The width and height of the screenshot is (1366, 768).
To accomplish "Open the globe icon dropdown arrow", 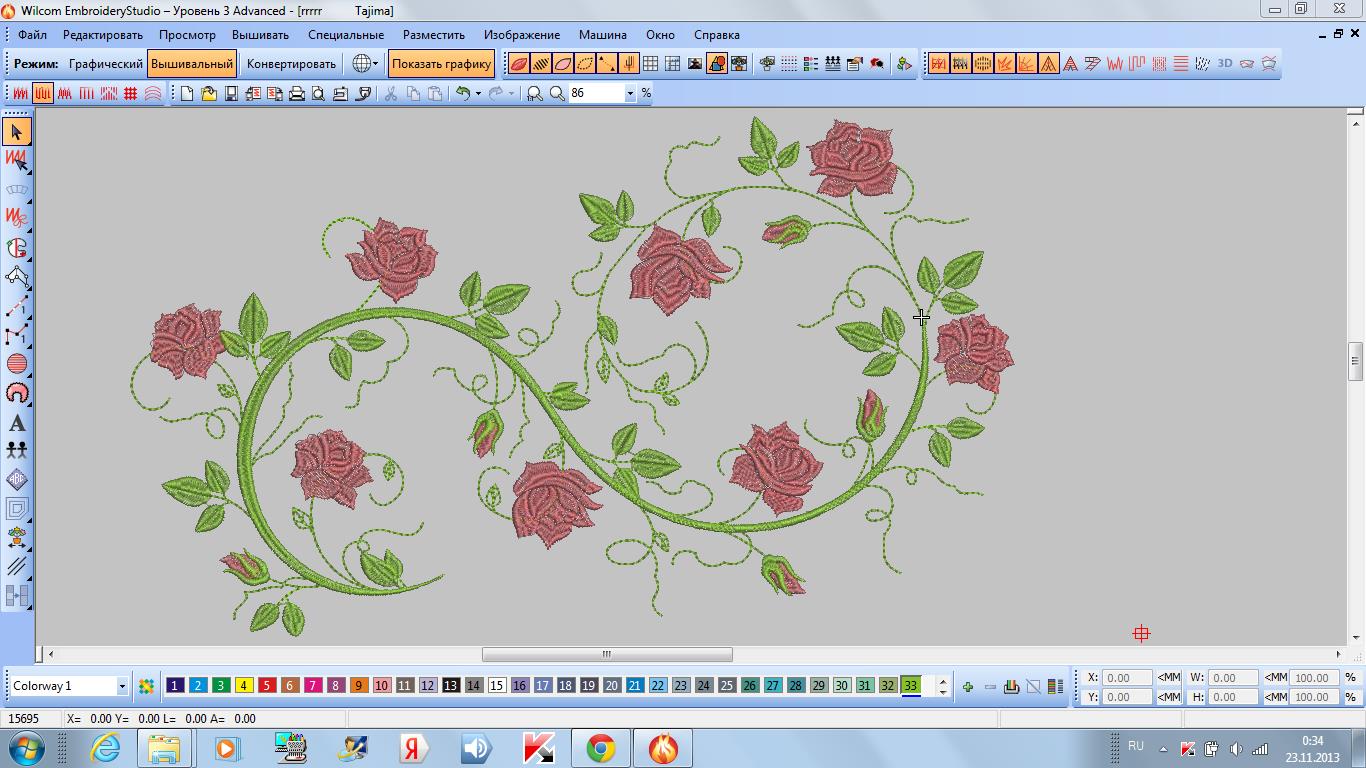I will click(376, 64).
